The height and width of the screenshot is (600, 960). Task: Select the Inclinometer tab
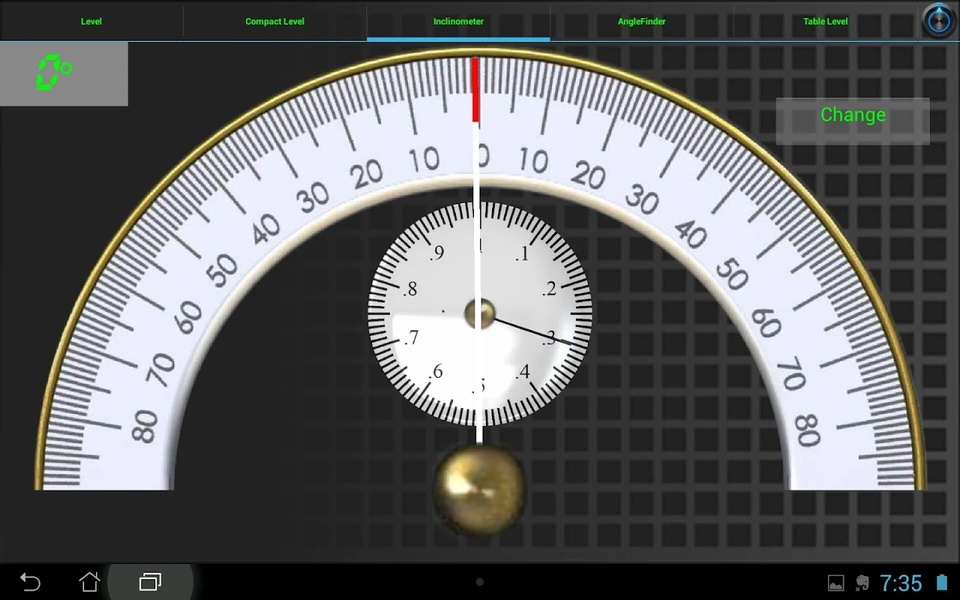(x=458, y=21)
